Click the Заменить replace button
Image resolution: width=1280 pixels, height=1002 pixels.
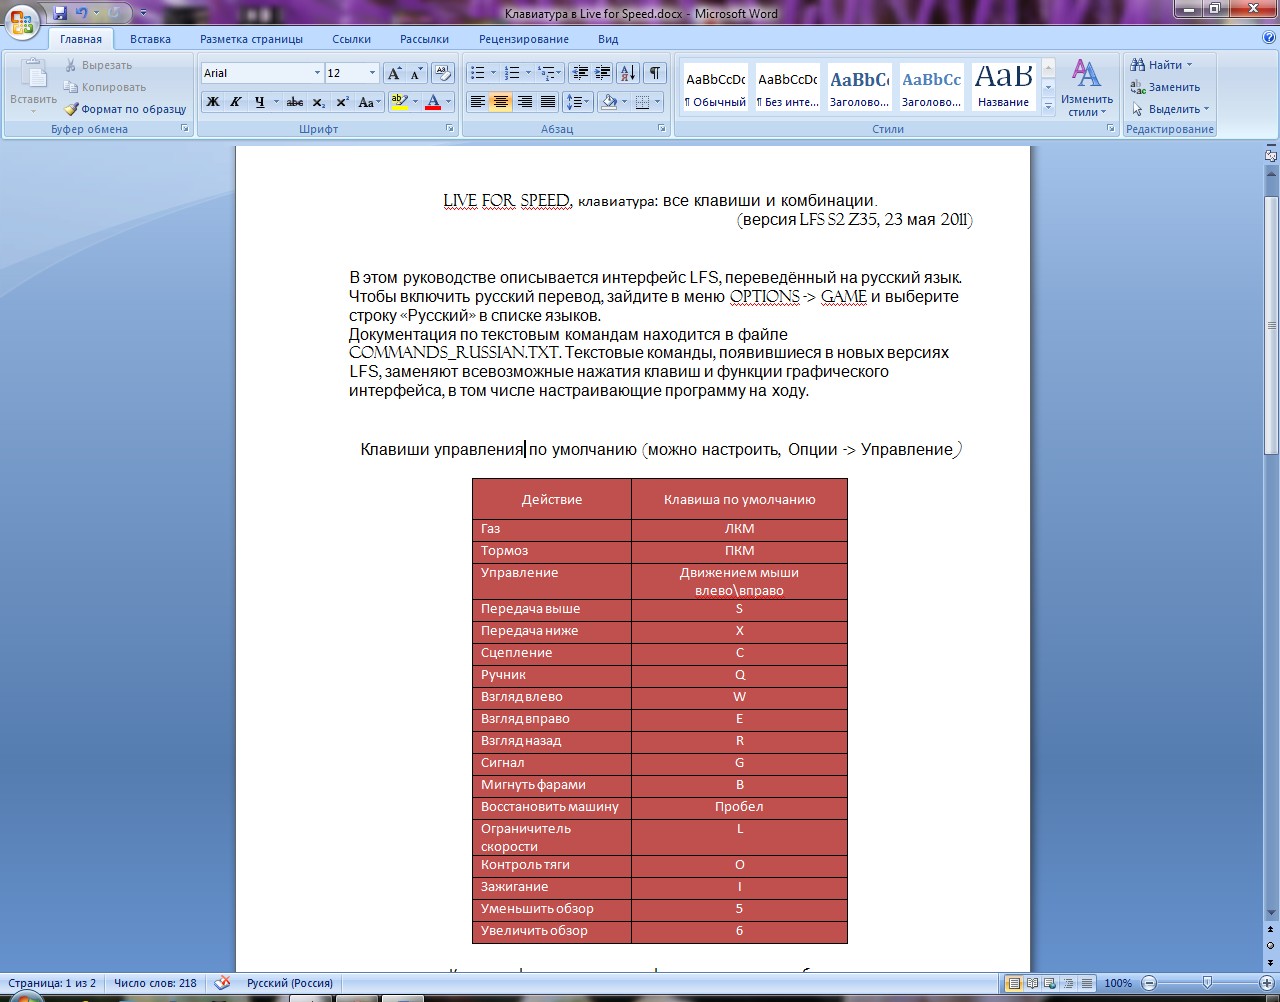[x=1165, y=87]
